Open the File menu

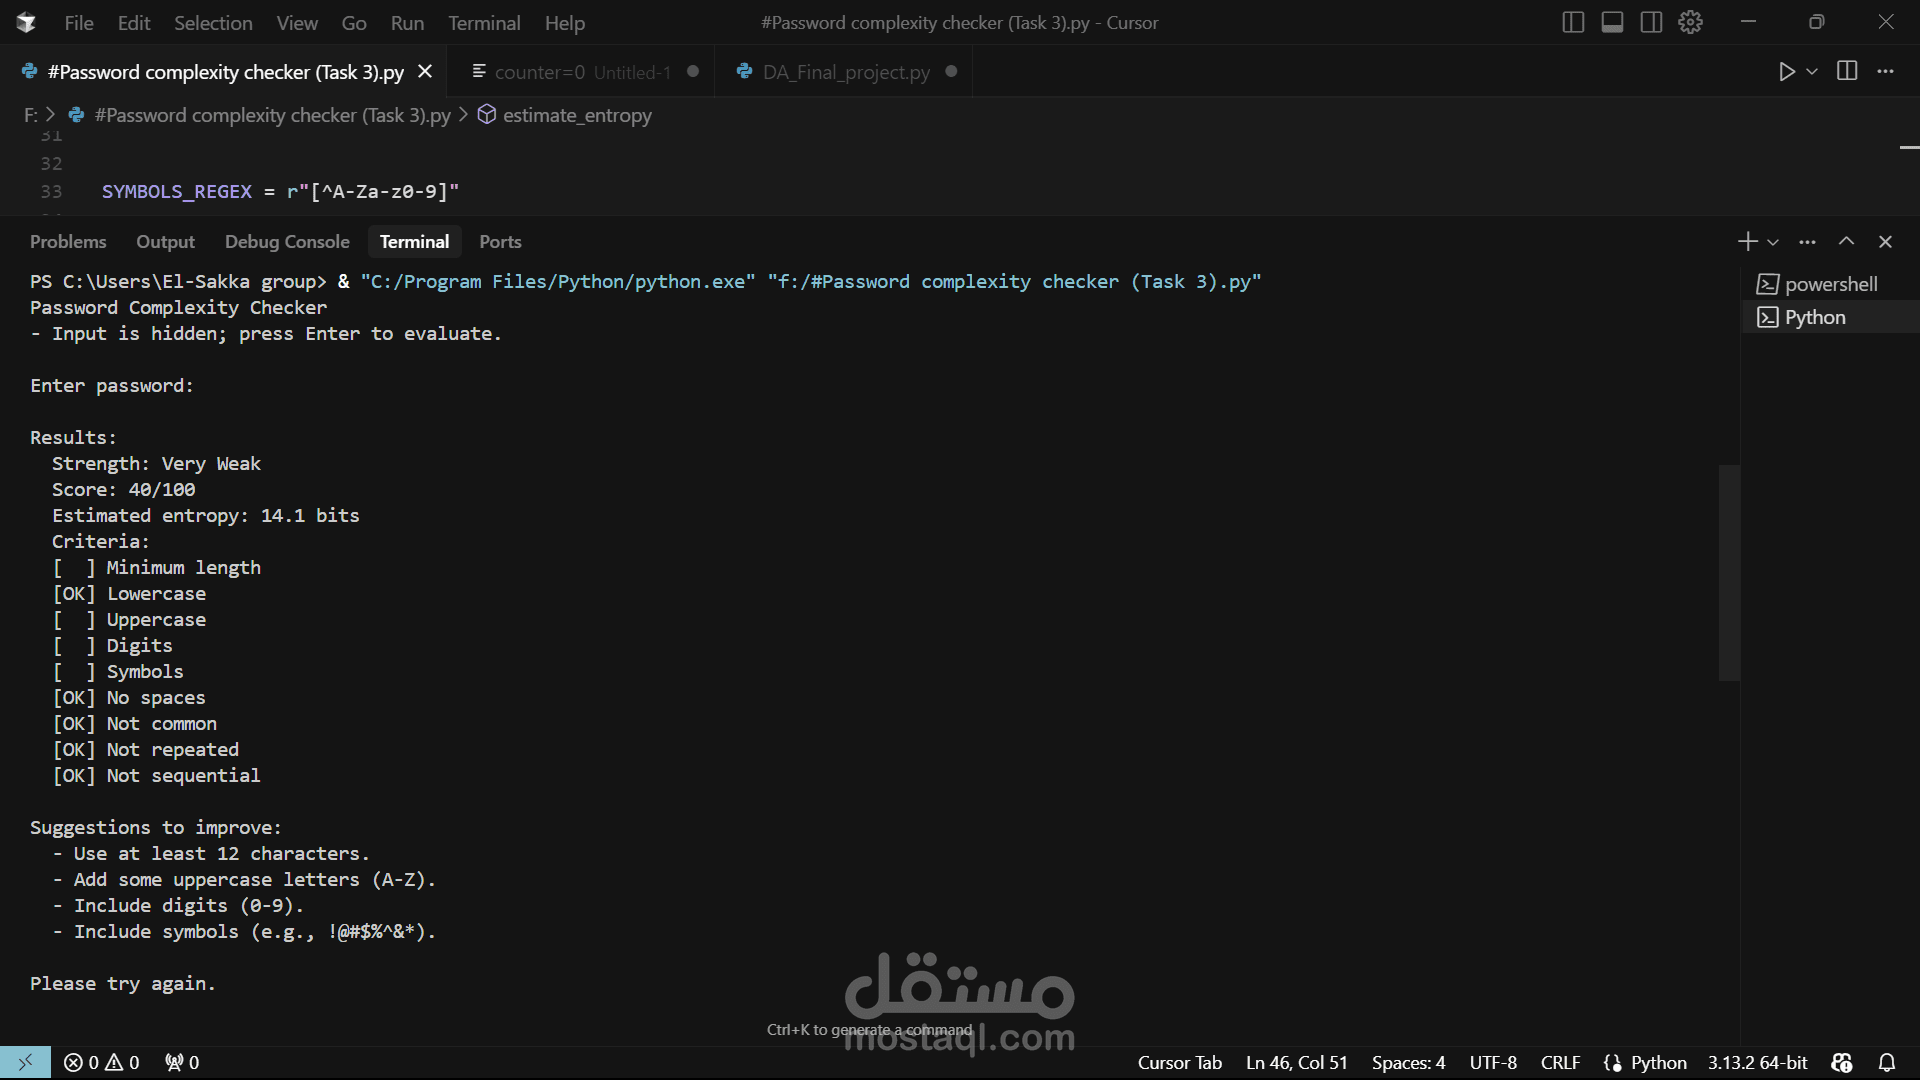pyautogui.click(x=79, y=22)
